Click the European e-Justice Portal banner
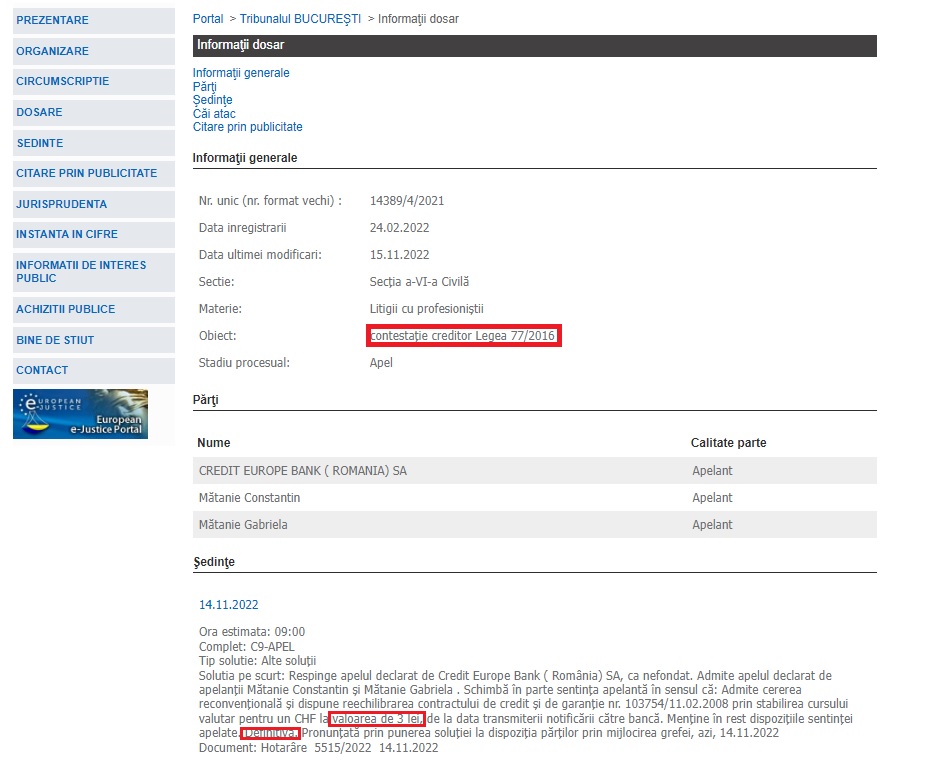This screenshot has height=767, width=934. click(x=80, y=414)
